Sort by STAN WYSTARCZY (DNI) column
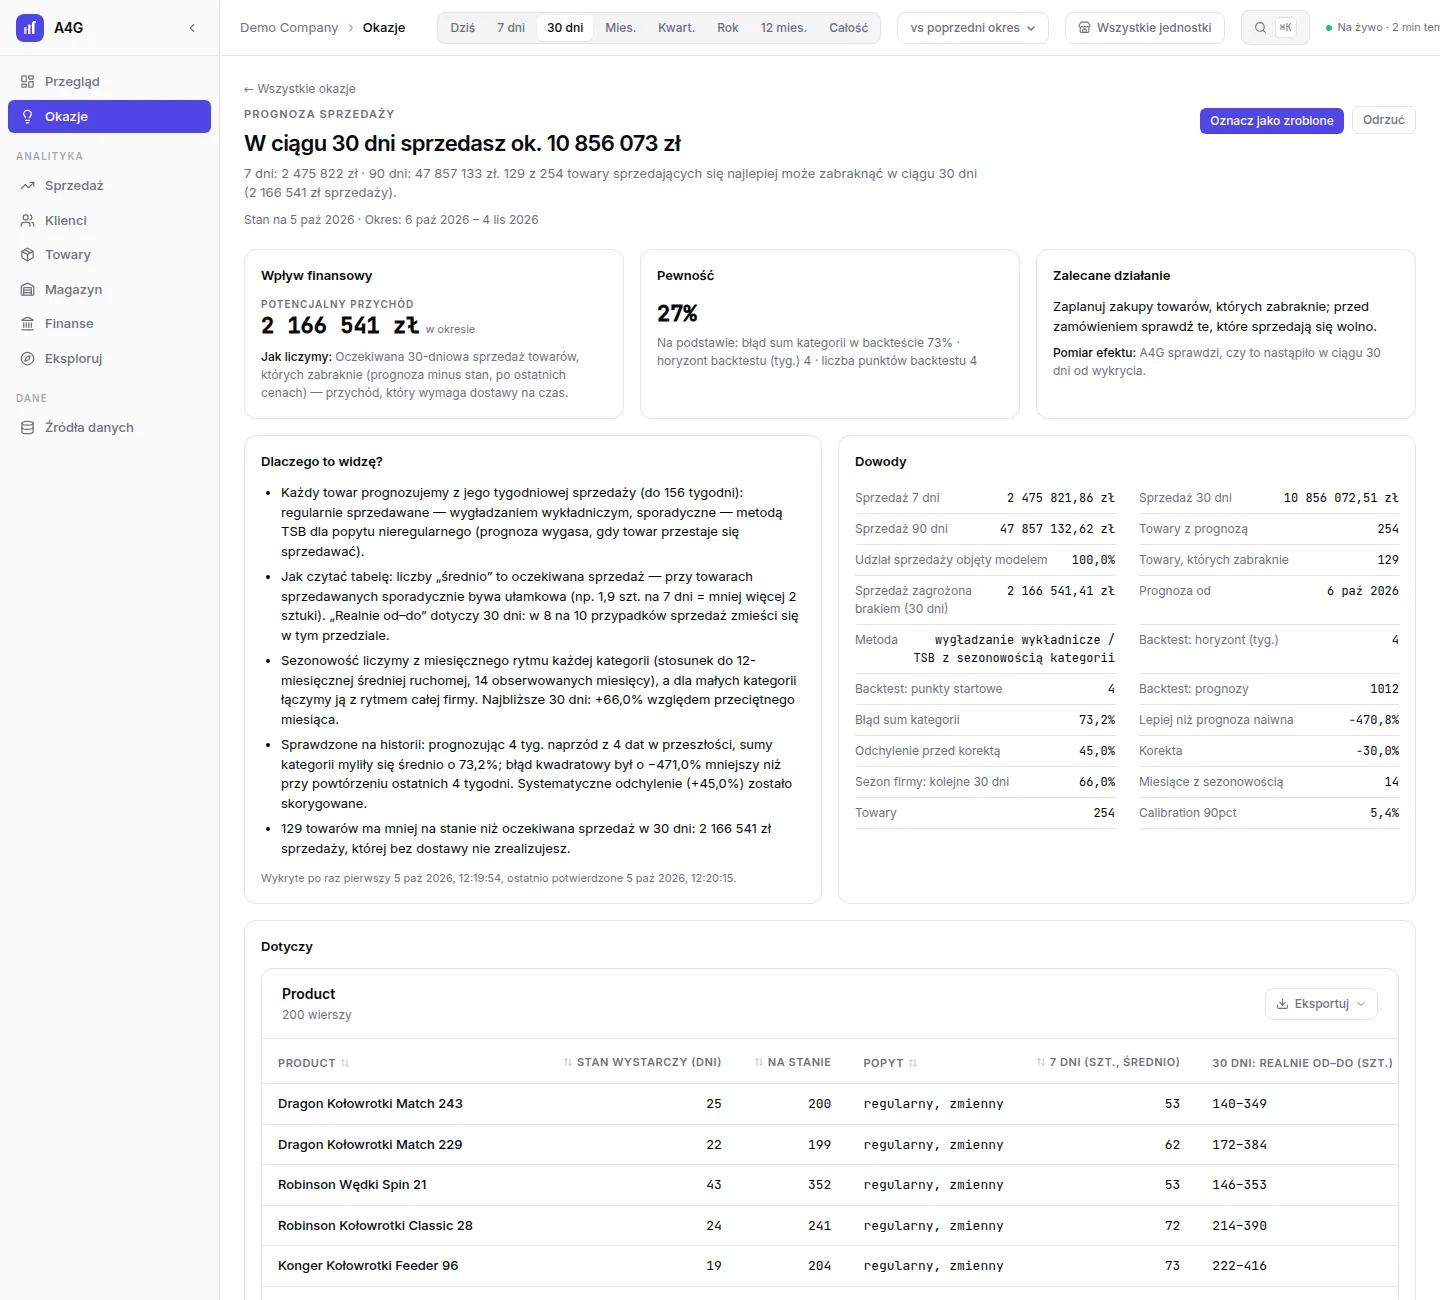The width and height of the screenshot is (1440, 1300). (642, 1062)
